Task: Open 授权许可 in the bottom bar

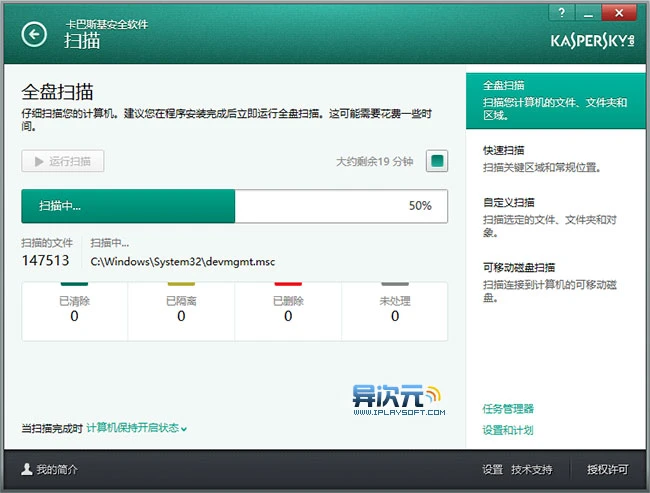Action: point(608,469)
